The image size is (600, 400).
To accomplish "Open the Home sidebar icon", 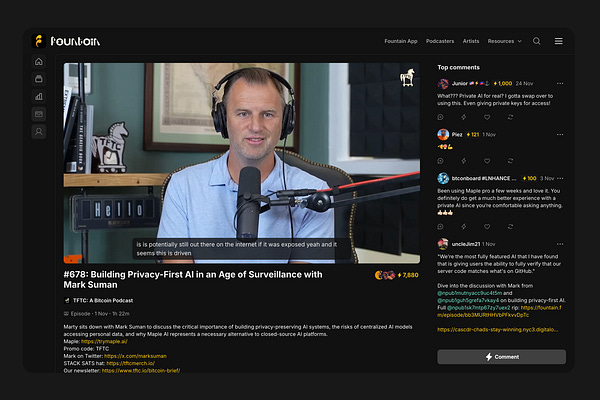I will coord(39,61).
